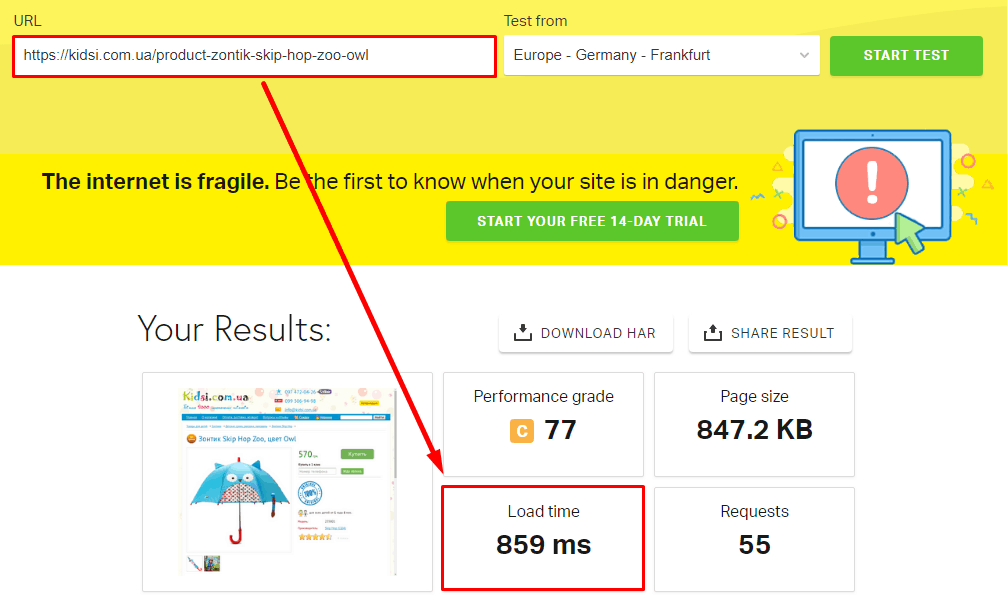
Task: Click START YOUR FREE 14-DAY TRIAL
Action: [592, 221]
